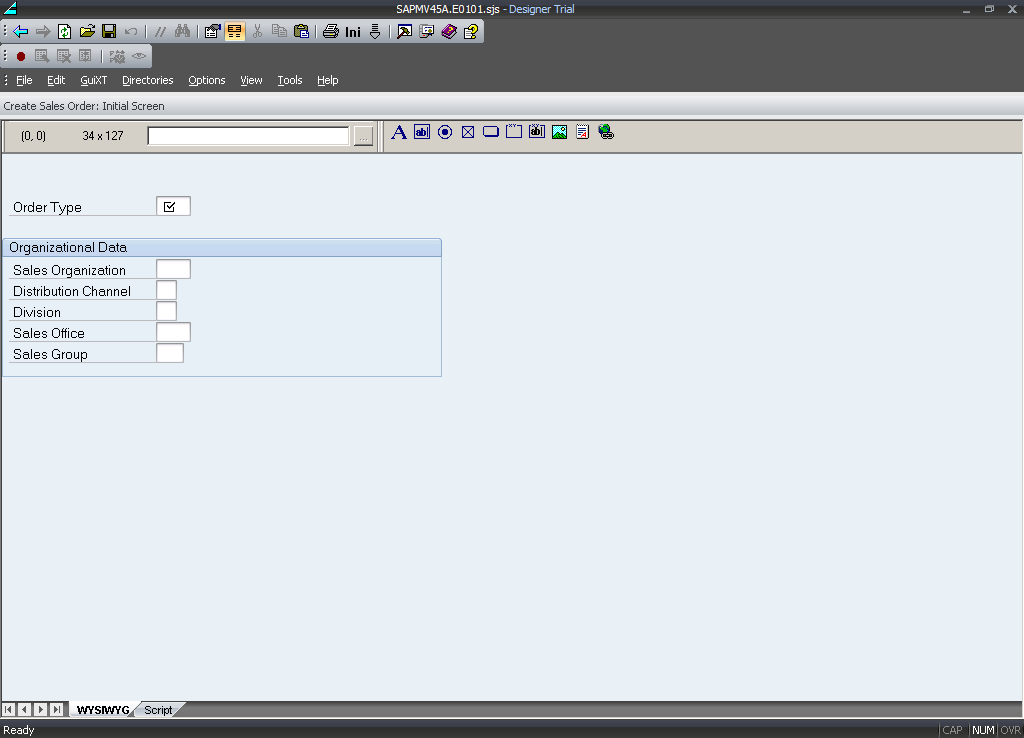1024x738 pixels.
Task: Click the ellipsis browse button
Action: [x=363, y=136]
